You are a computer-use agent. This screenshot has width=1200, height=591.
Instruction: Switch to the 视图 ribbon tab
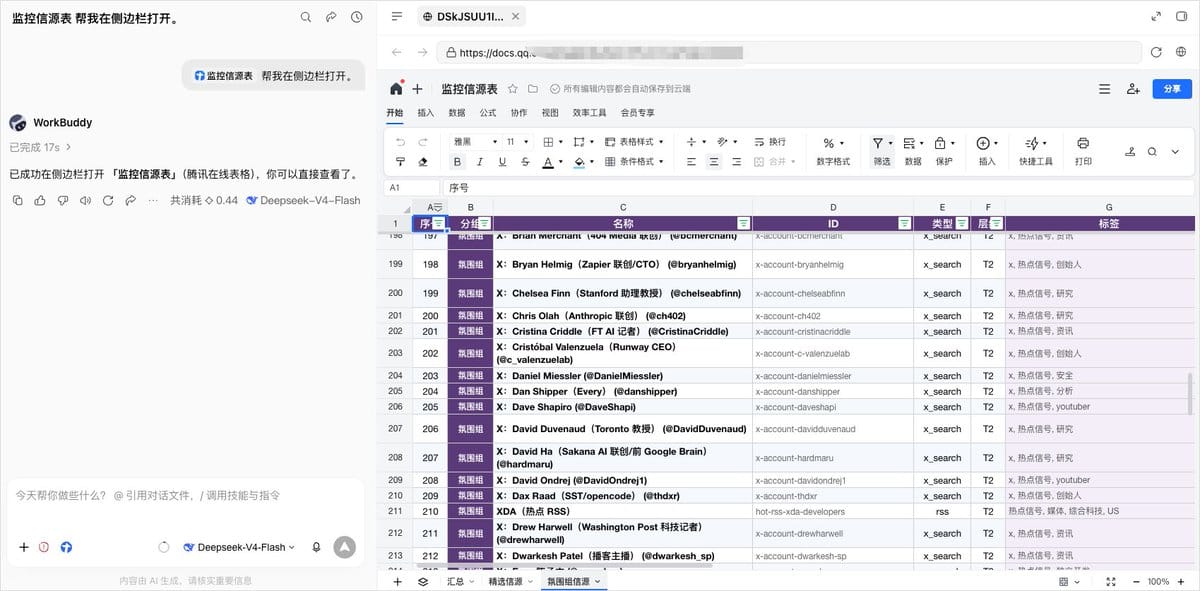point(550,113)
